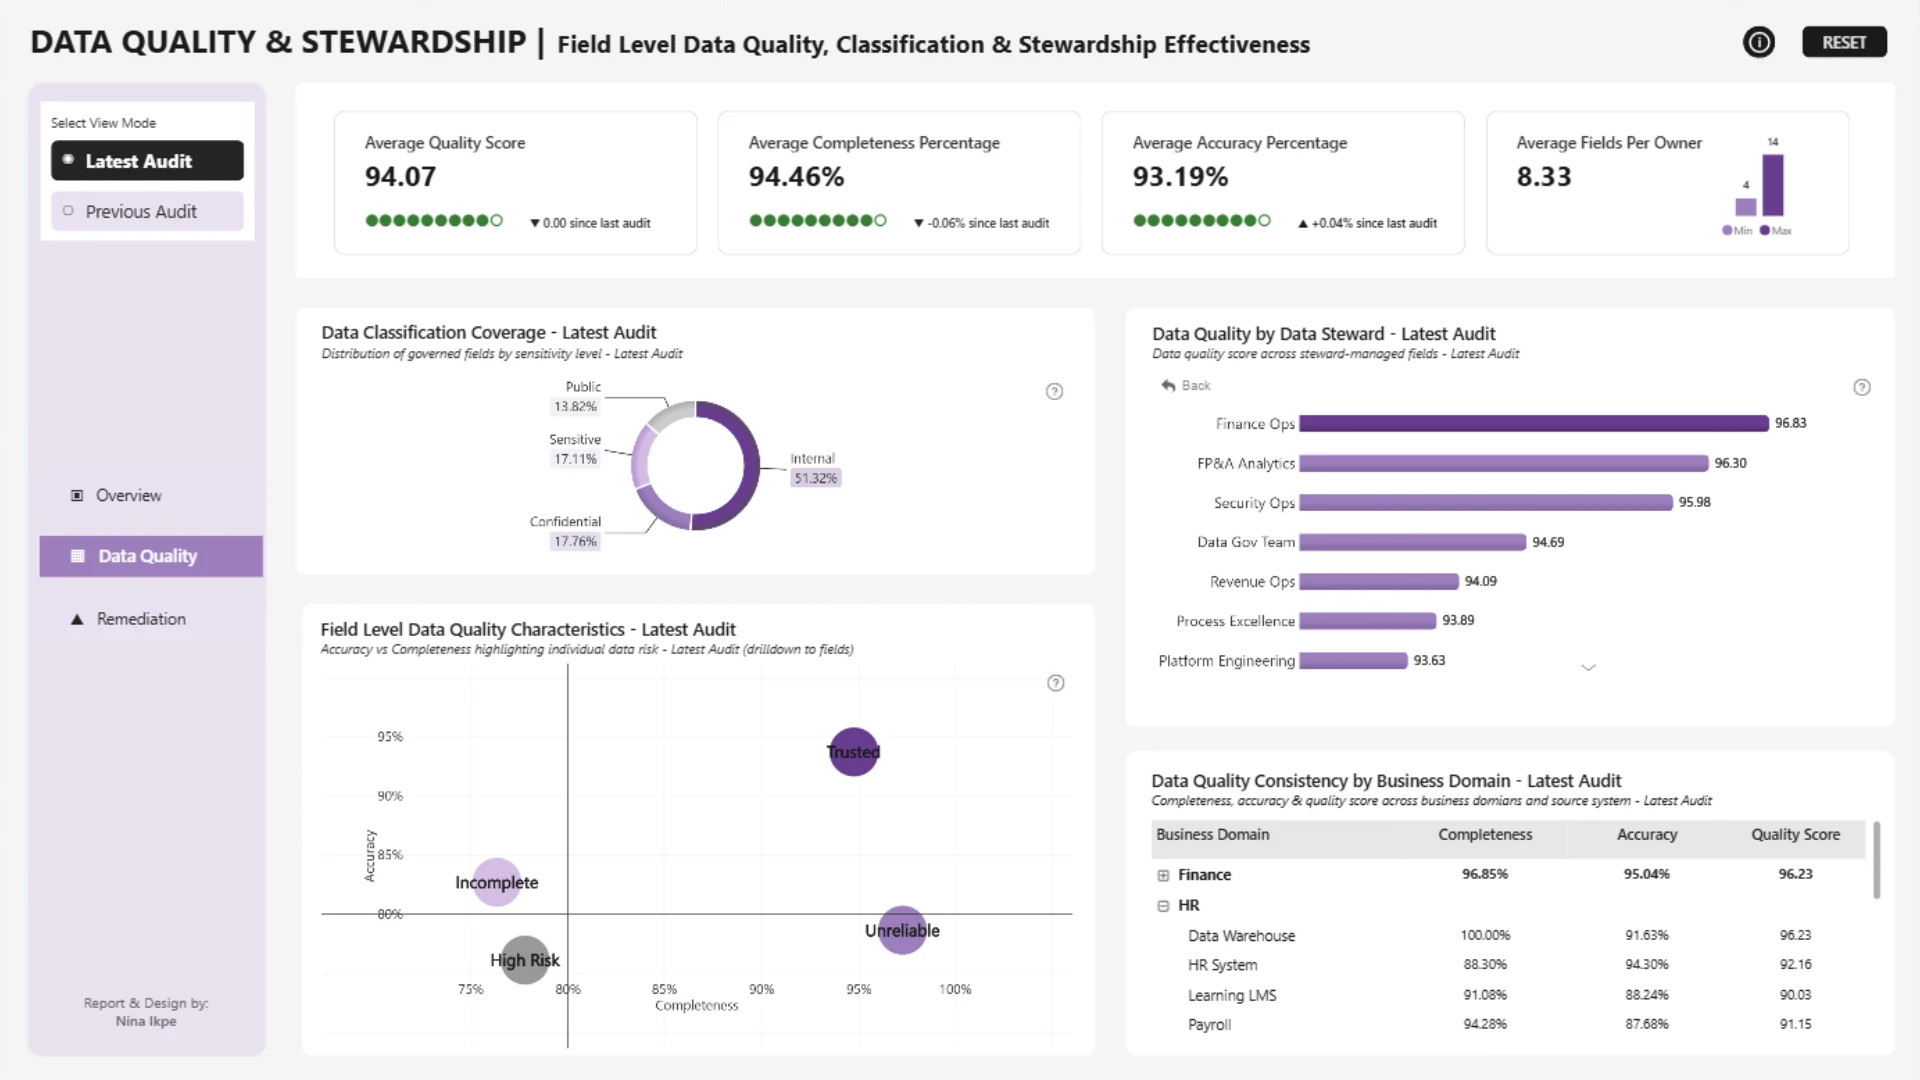Expand more stewards with the chevron below bars
Viewport: 1920px width, 1080px height.
click(1588, 667)
